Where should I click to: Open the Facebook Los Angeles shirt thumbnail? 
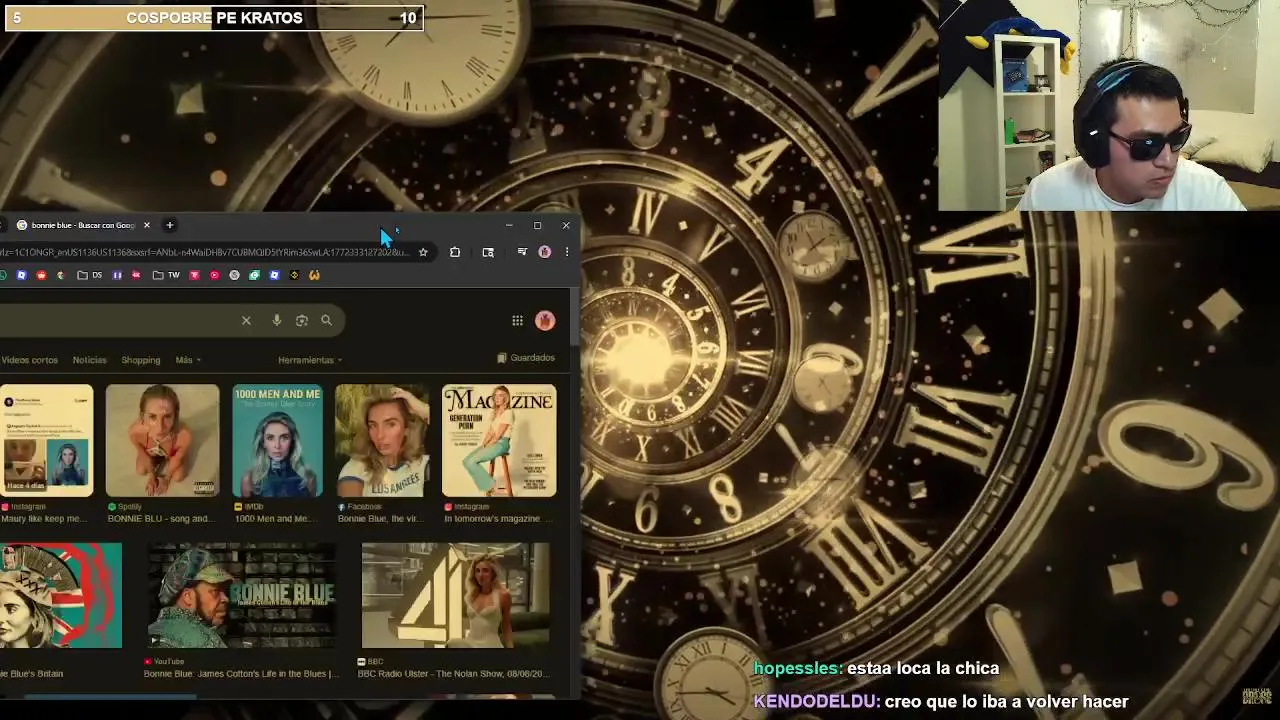tap(382, 441)
